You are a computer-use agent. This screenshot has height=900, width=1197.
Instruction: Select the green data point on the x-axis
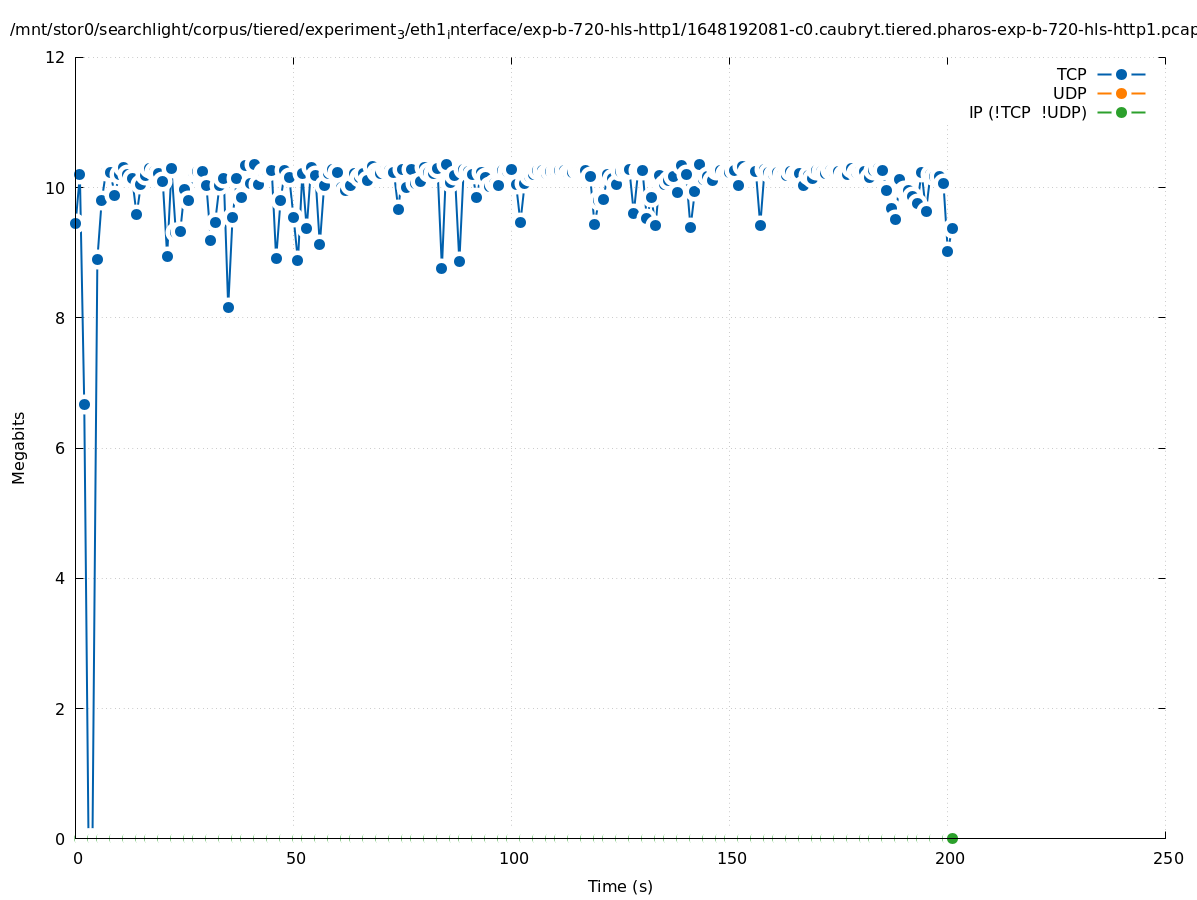[x=952, y=838]
